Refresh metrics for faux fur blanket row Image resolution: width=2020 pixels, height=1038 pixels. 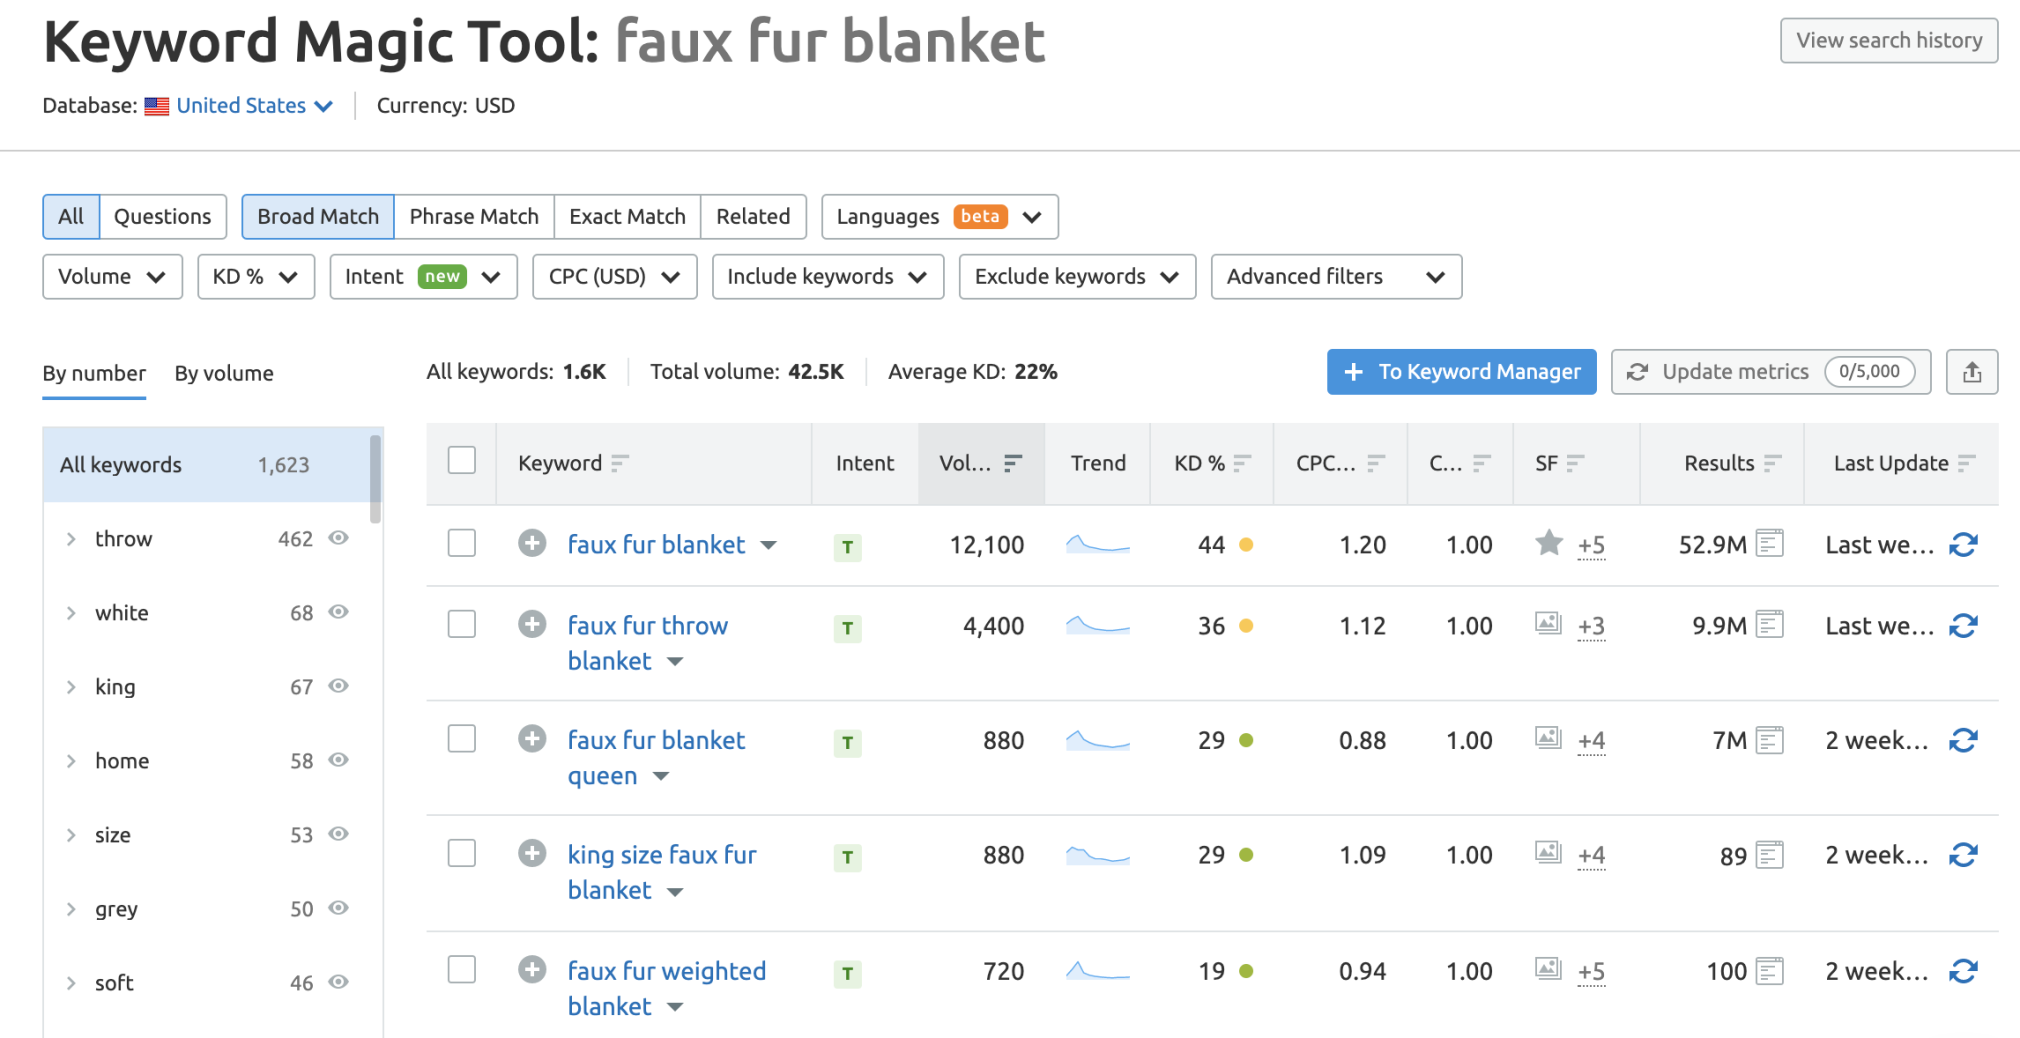[x=1964, y=544]
